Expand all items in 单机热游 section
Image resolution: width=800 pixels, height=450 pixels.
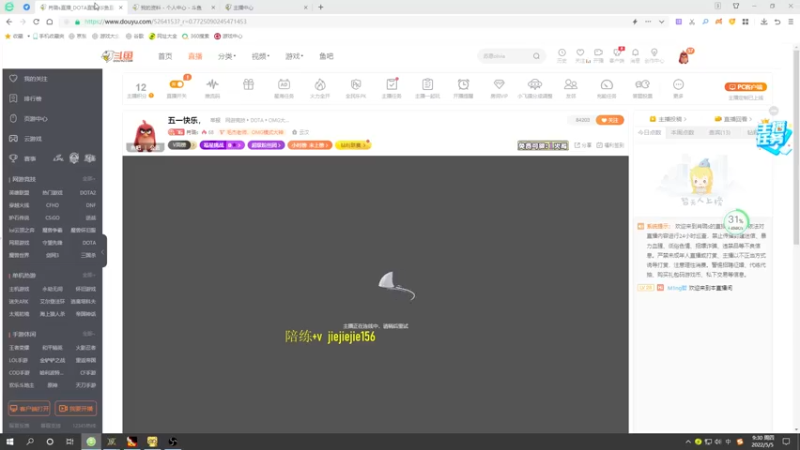click(x=89, y=275)
